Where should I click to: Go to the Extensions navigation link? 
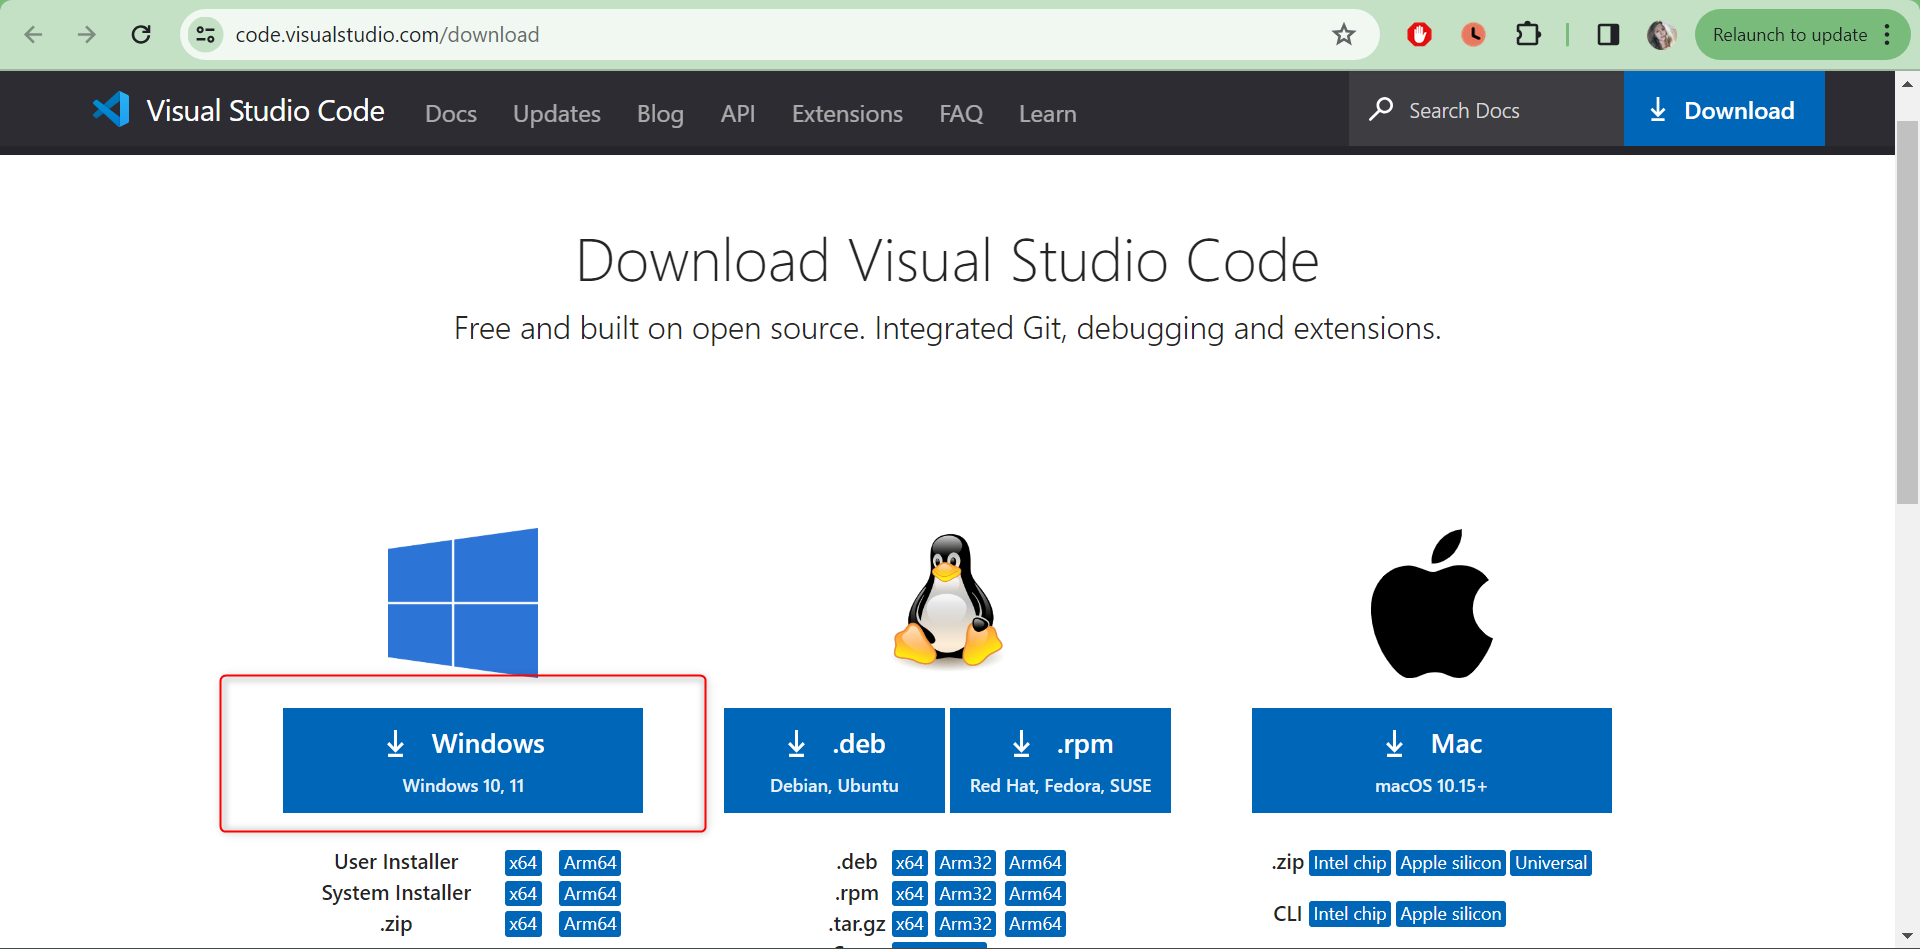click(846, 114)
